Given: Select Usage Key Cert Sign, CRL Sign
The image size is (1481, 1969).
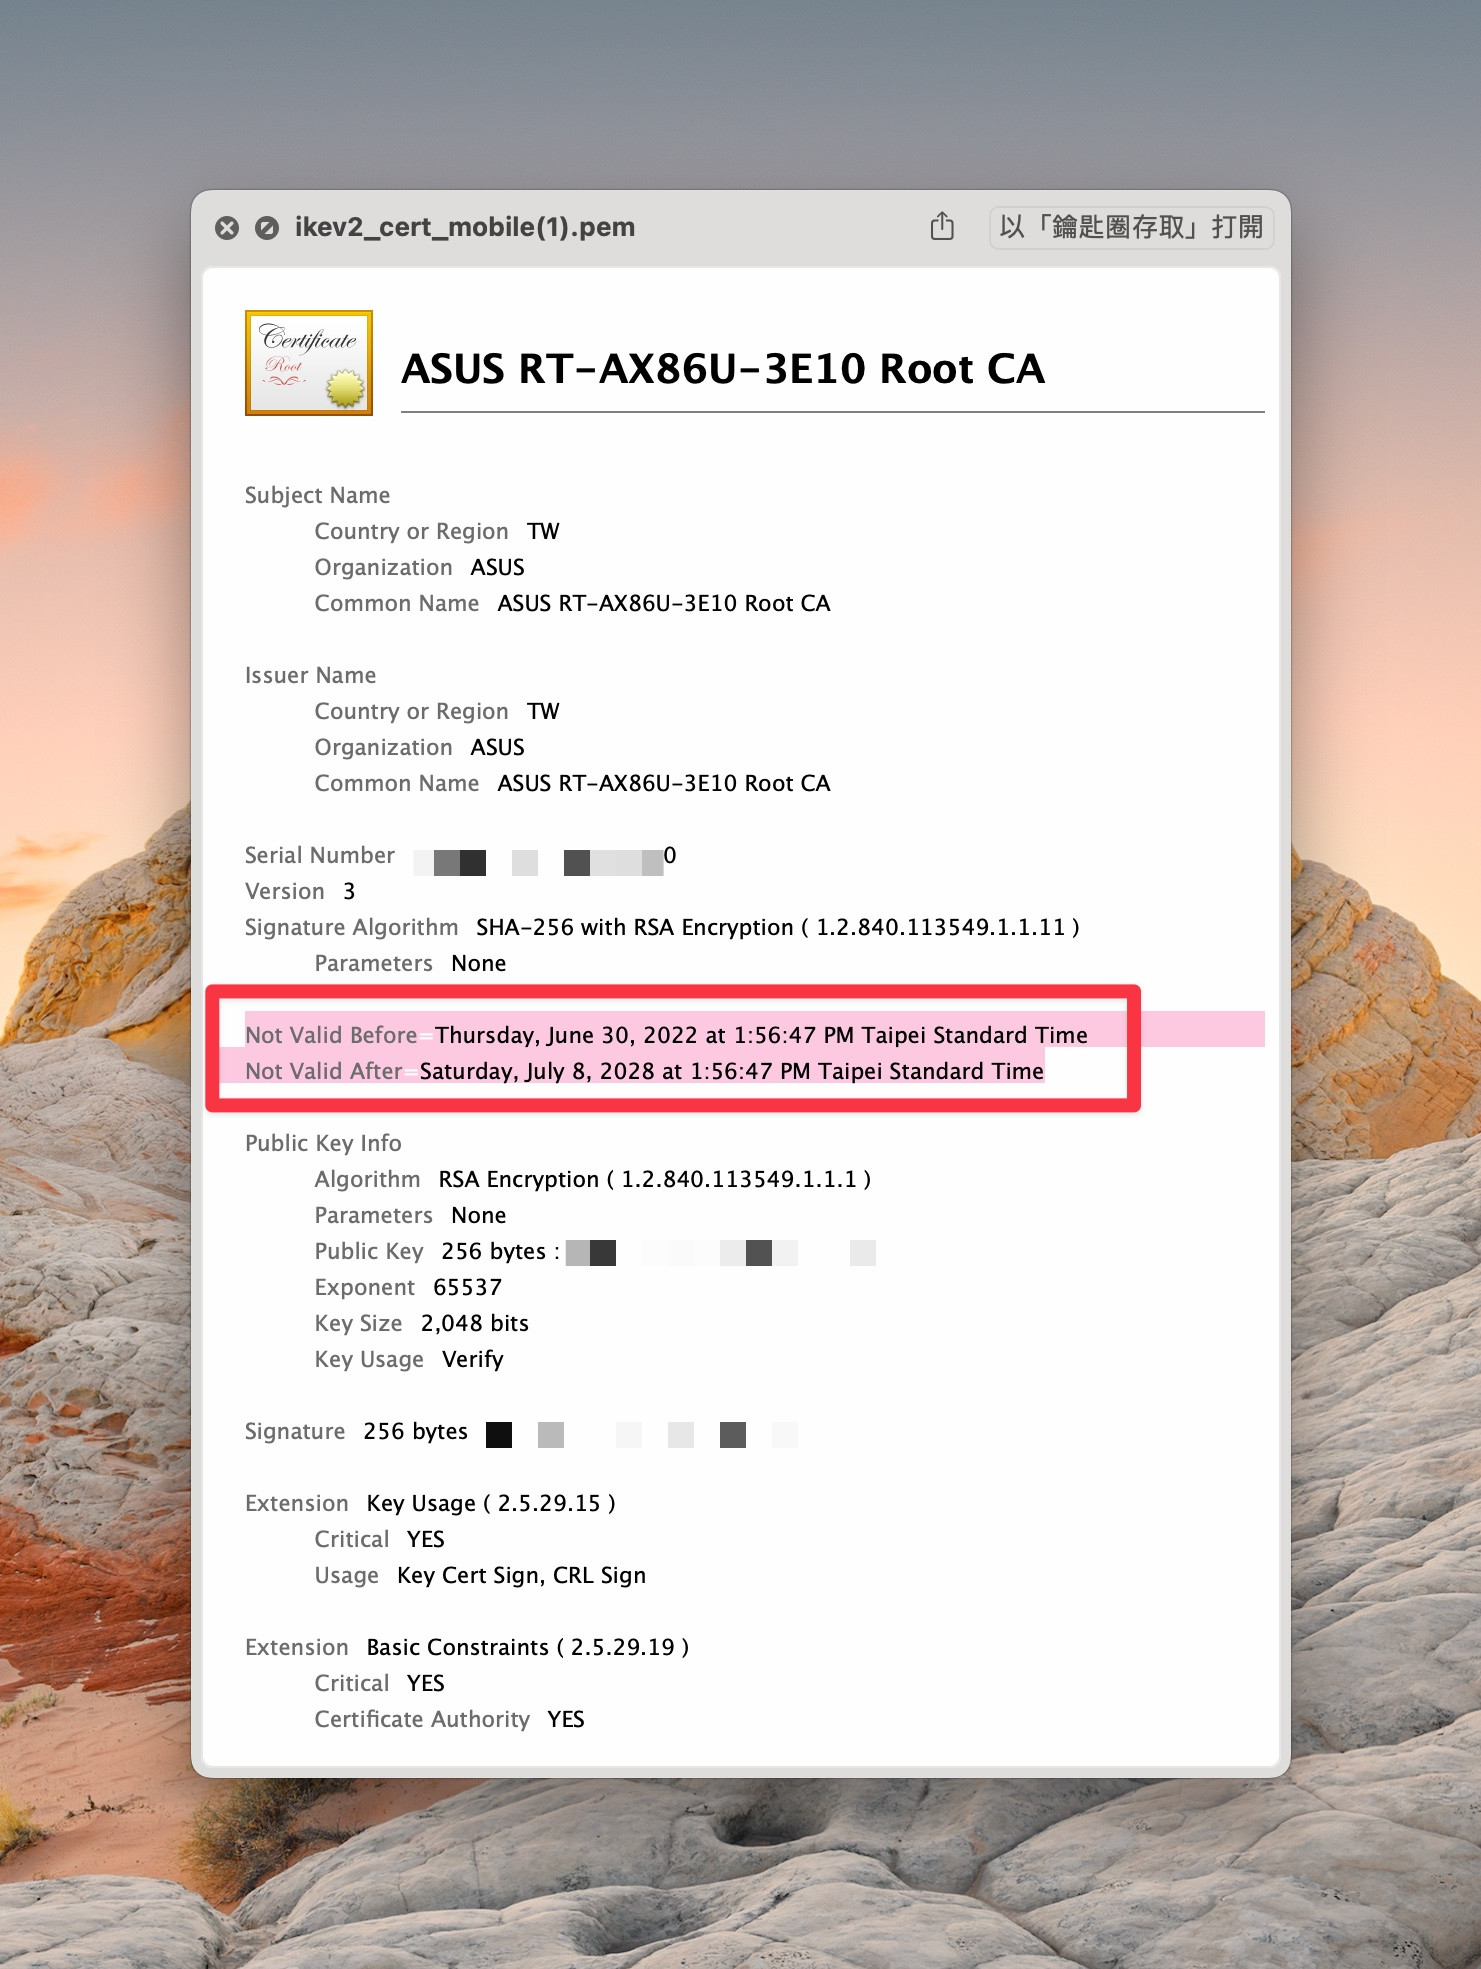Looking at the screenshot, I should pyautogui.click(x=480, y=1575).
